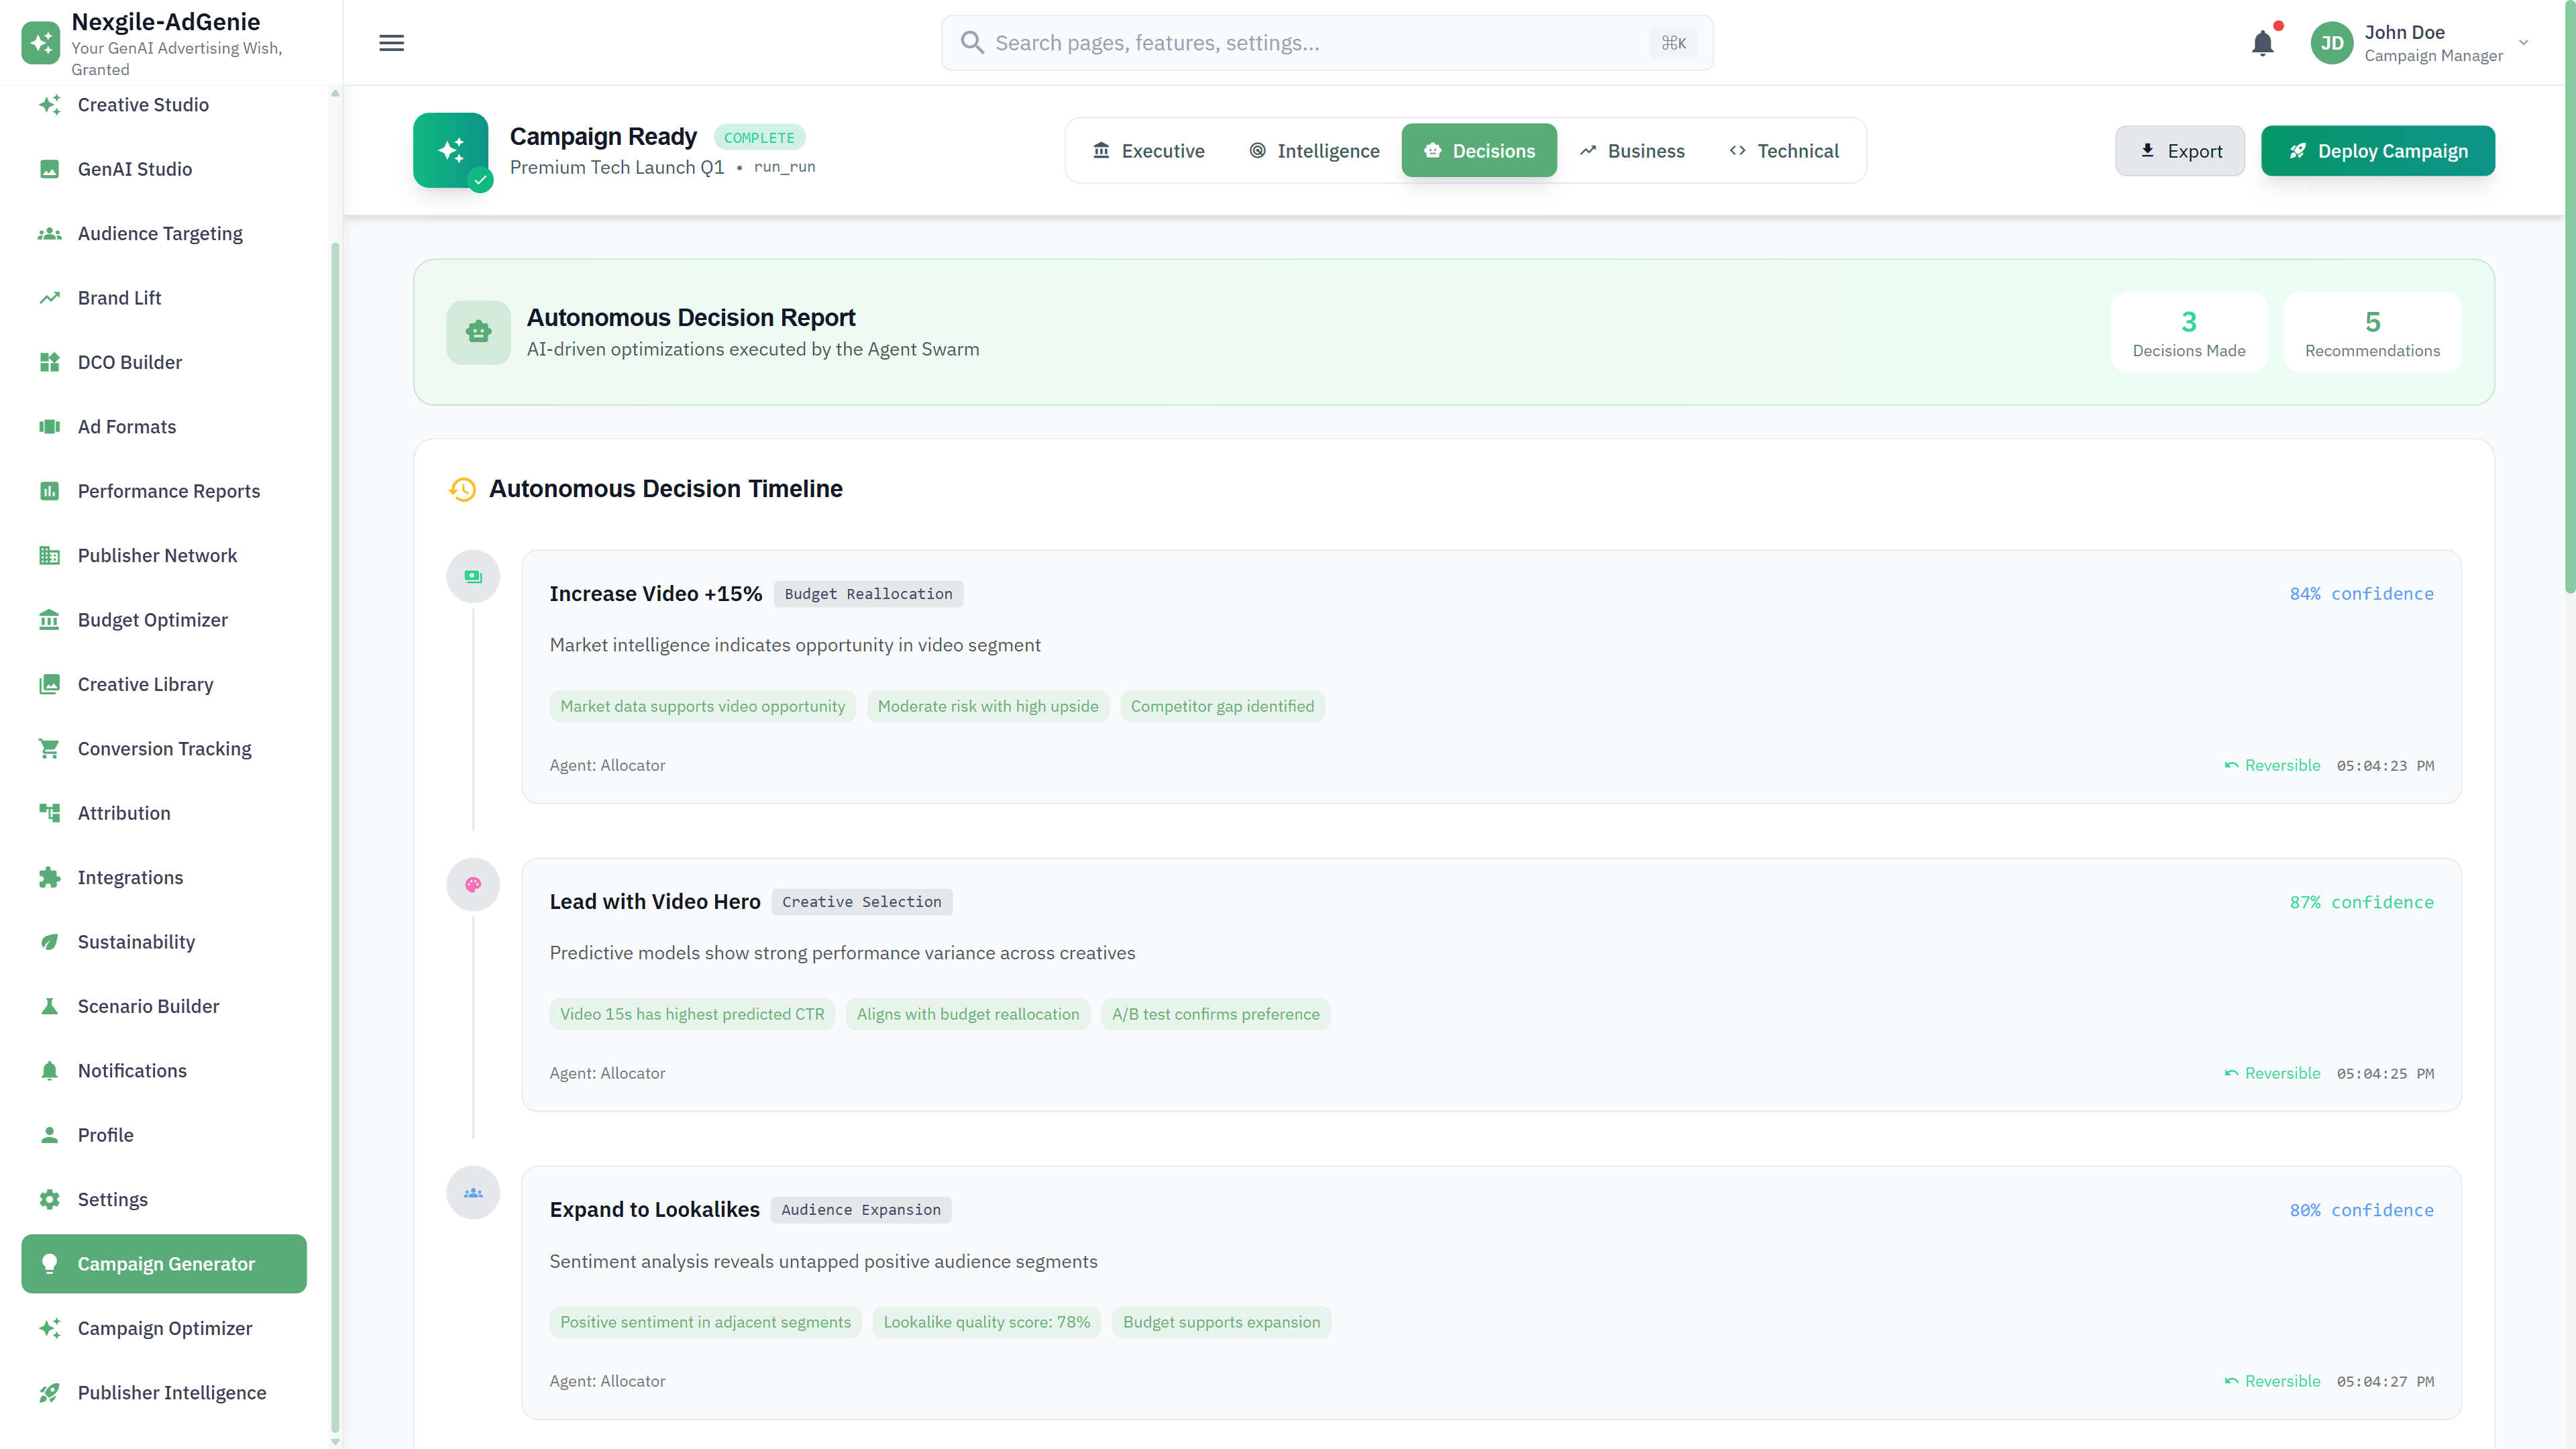Viewport: 2576px width, 1449px height.
Task: Select the Creative Studio sparkle icon
Action: pos(50,104)
